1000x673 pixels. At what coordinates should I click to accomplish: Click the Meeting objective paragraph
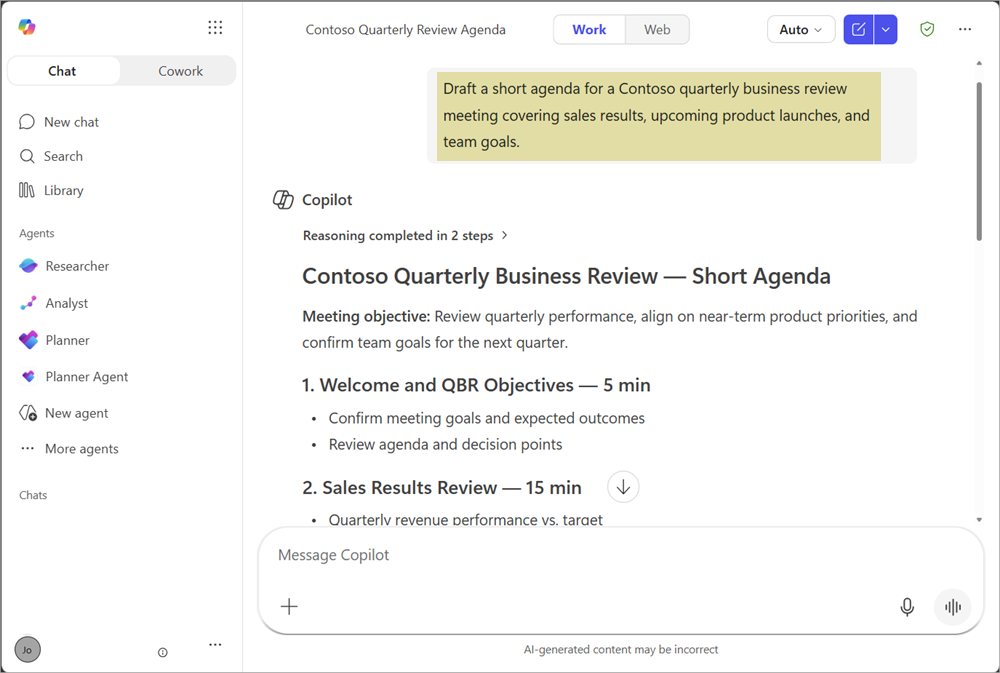pyautogui.click(x=610, y=329)
